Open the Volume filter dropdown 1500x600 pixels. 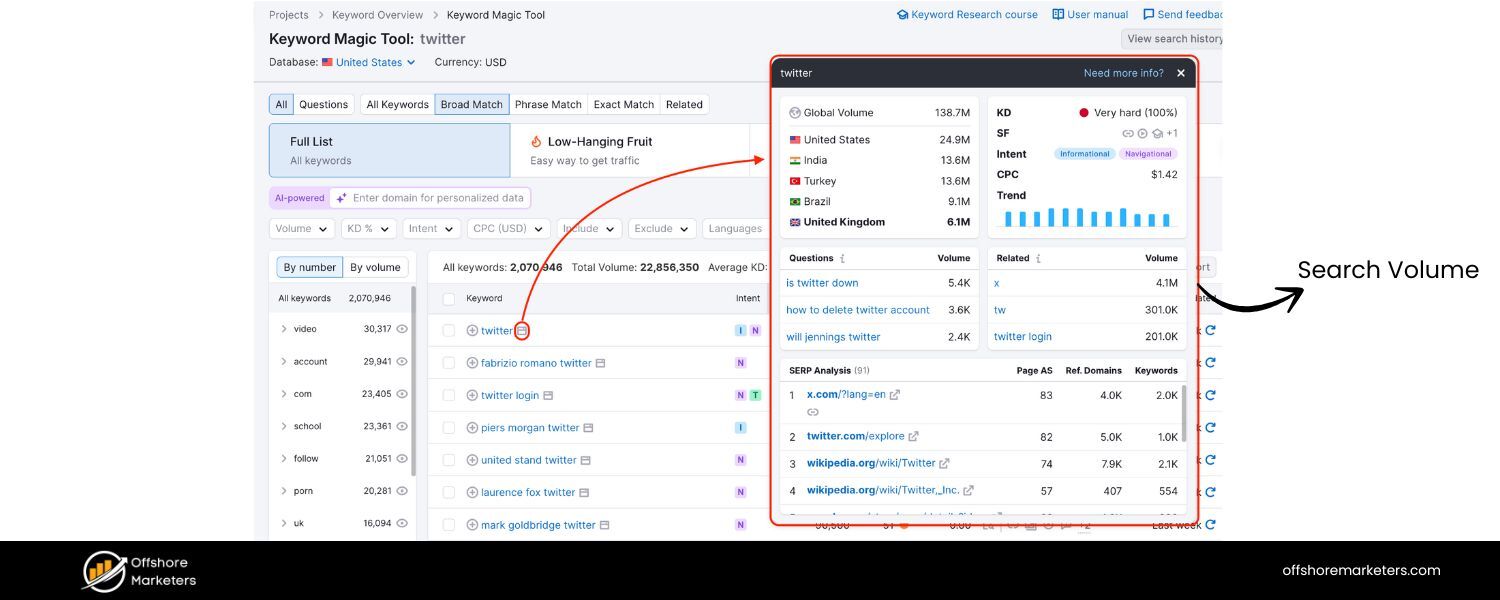point(300,228)
